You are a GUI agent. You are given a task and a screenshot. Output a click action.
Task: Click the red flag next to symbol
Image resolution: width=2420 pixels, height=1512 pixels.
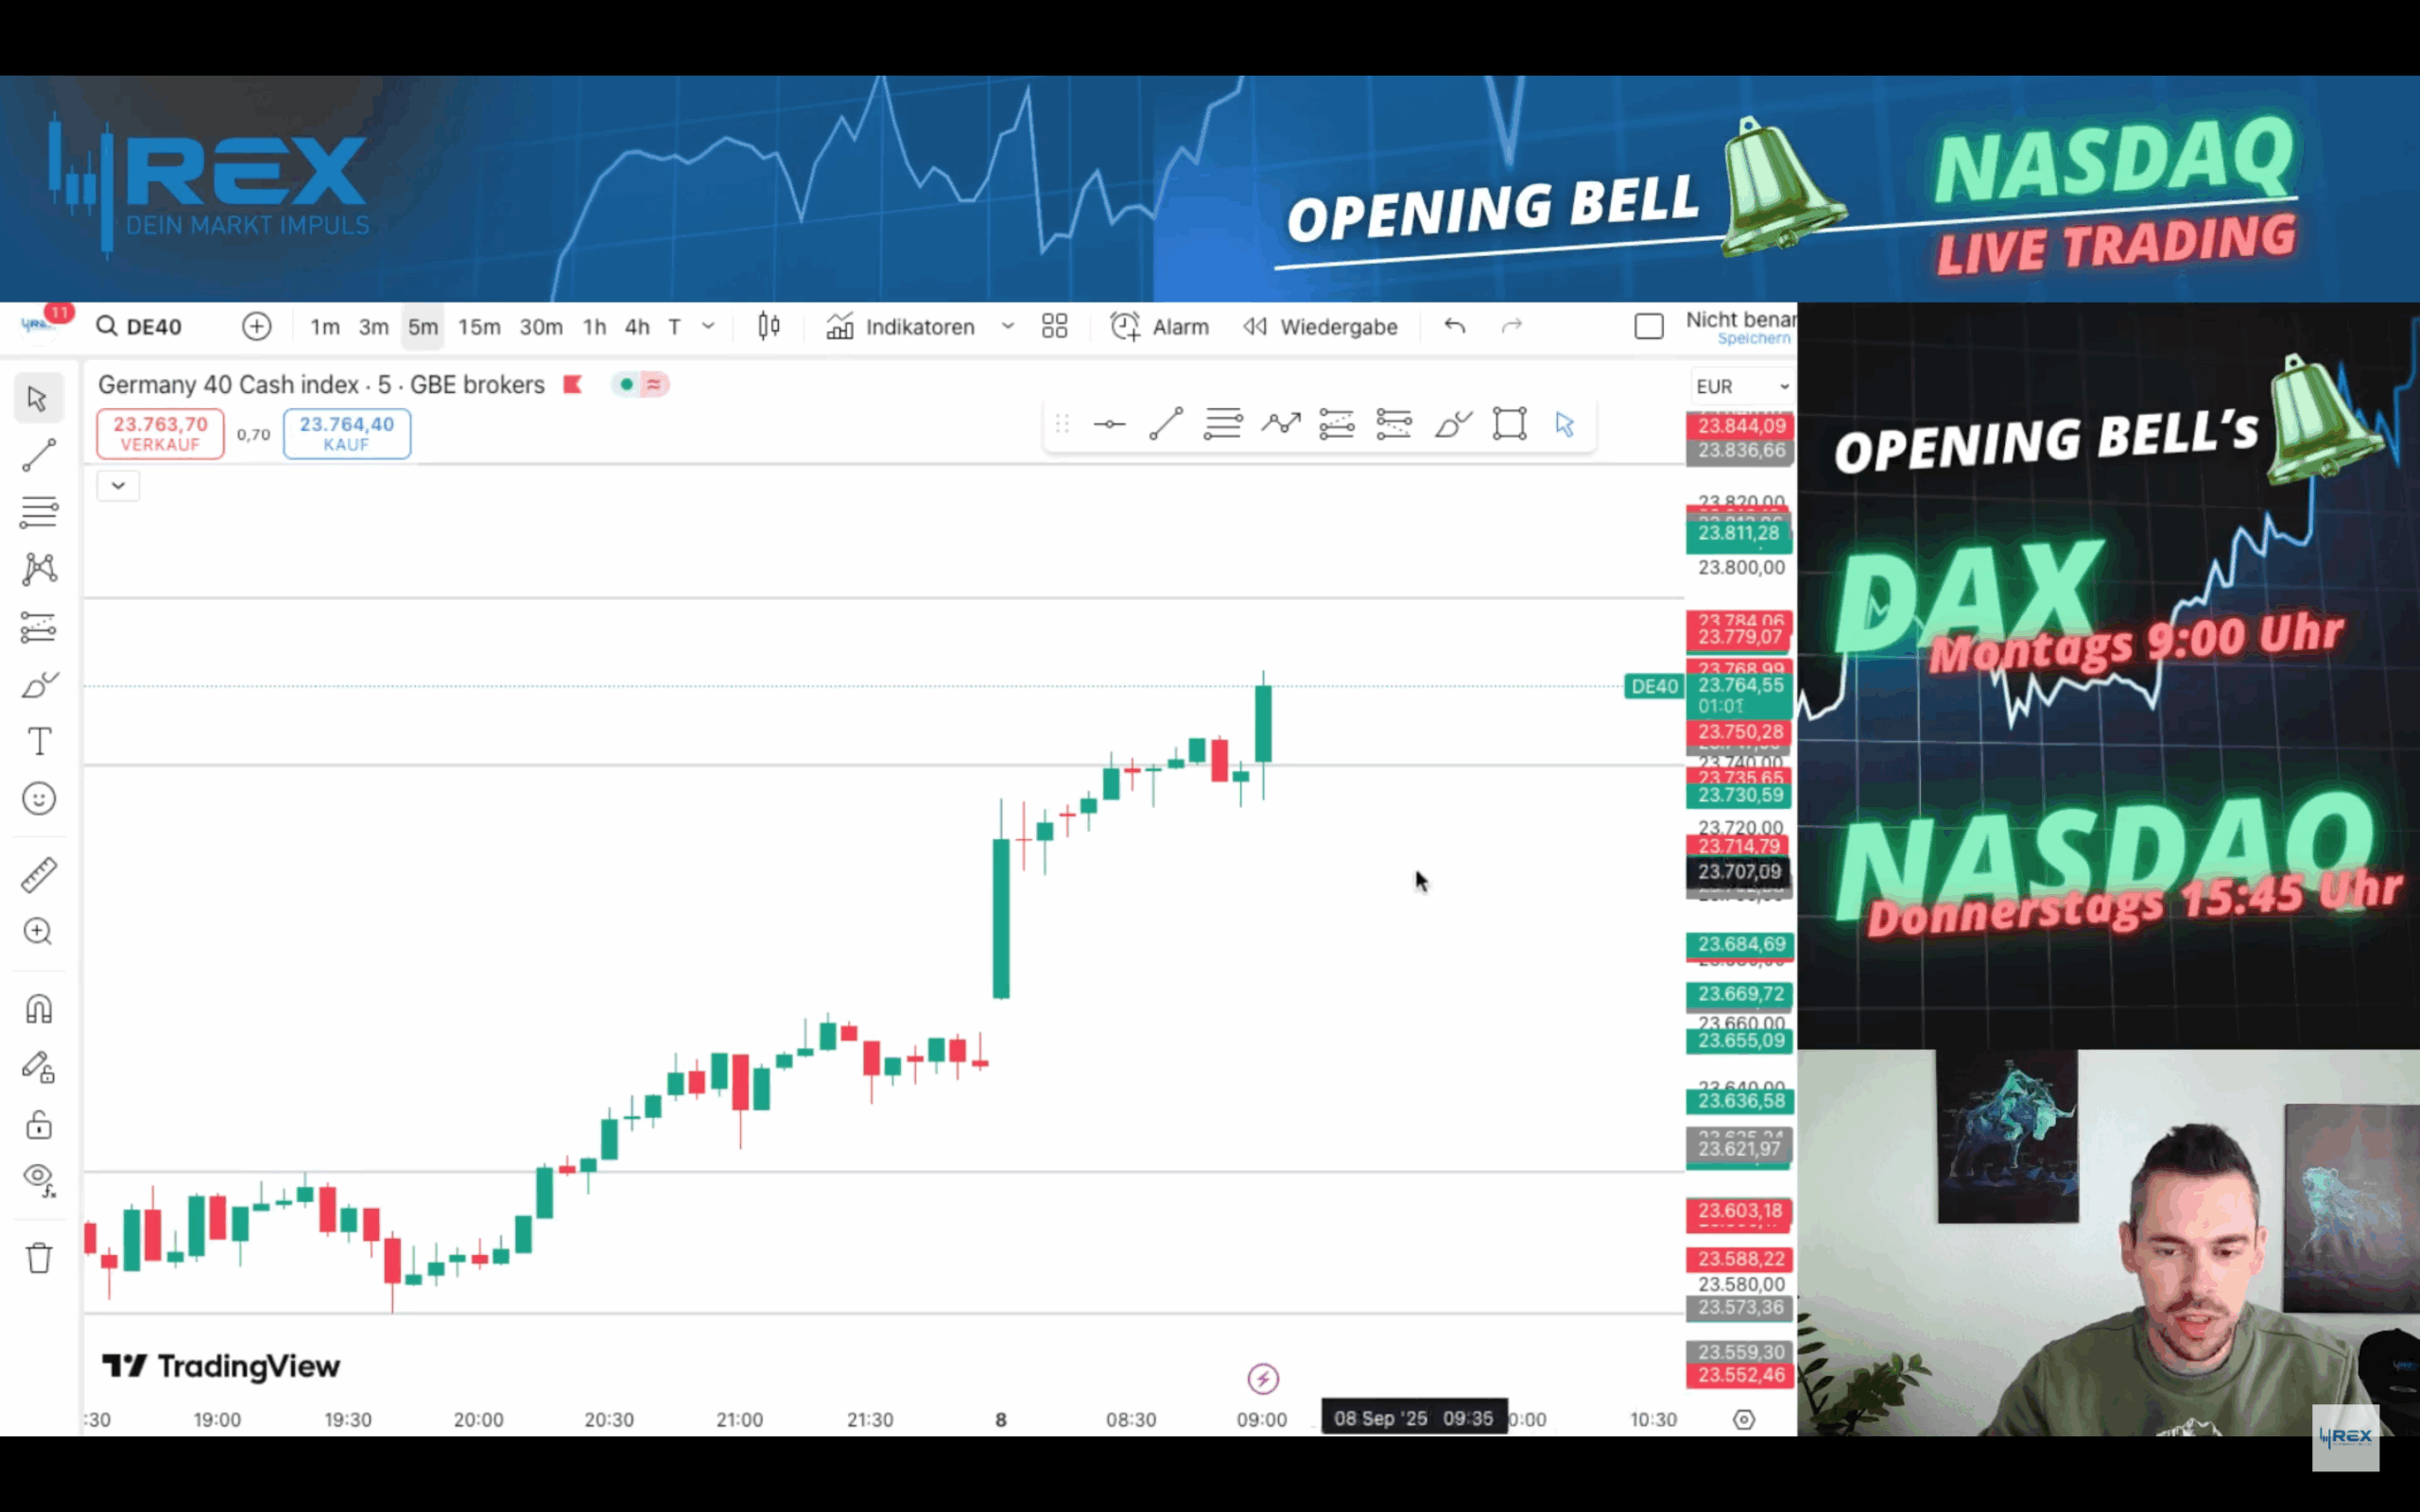click(572, 385)
